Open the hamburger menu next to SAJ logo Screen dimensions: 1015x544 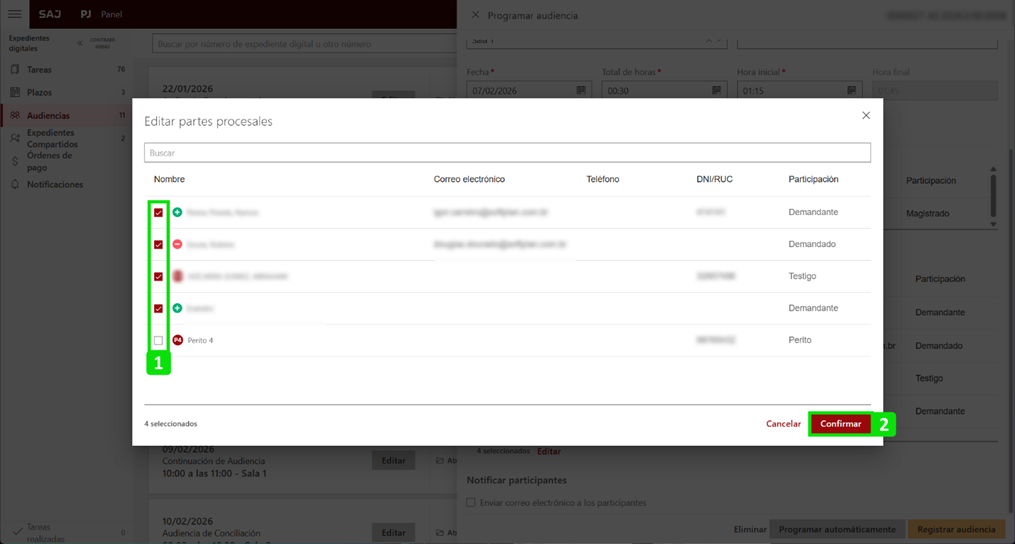(x=14, y=14)
